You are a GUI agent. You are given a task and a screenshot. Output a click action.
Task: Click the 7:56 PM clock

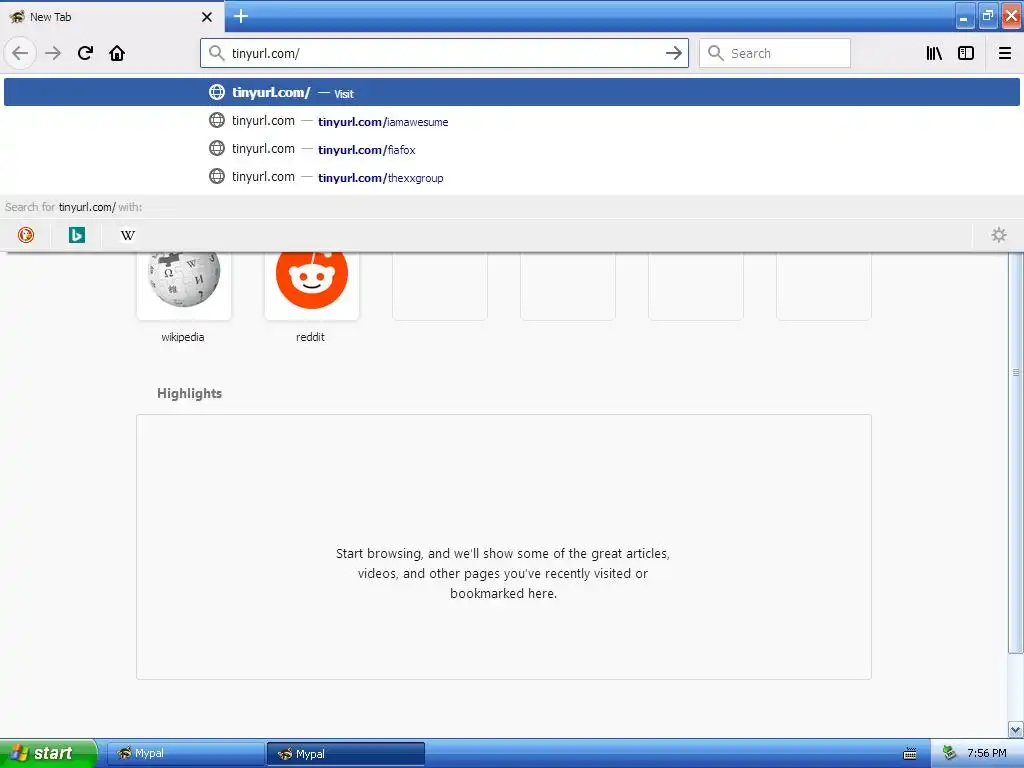click(x=987, y=753)
